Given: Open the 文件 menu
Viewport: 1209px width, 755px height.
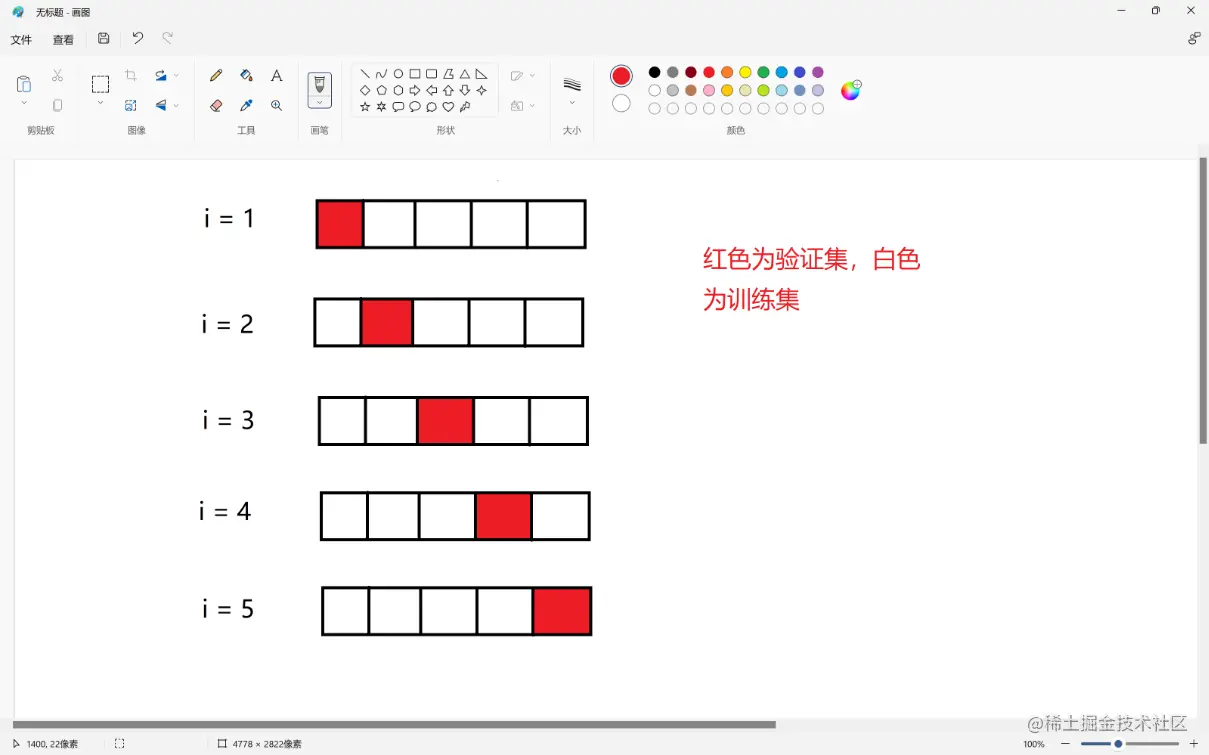Looking at the screenshot, I should point(21,40).
